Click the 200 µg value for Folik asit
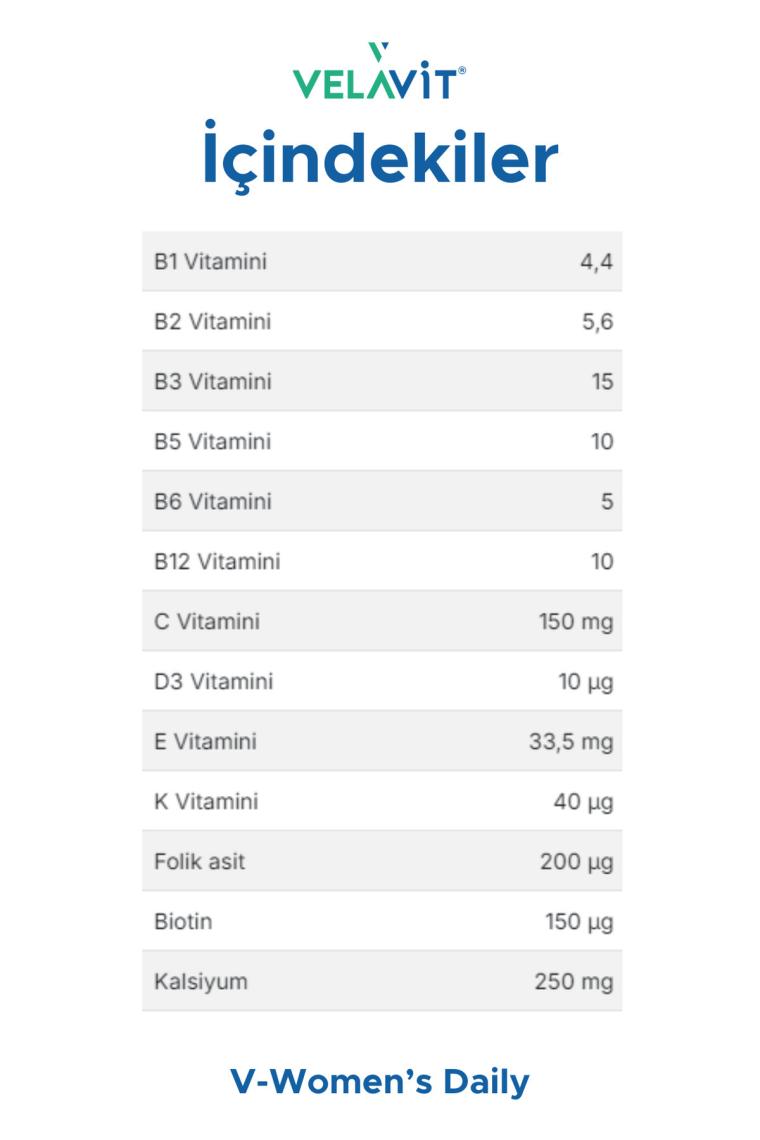 coord(576,862)
